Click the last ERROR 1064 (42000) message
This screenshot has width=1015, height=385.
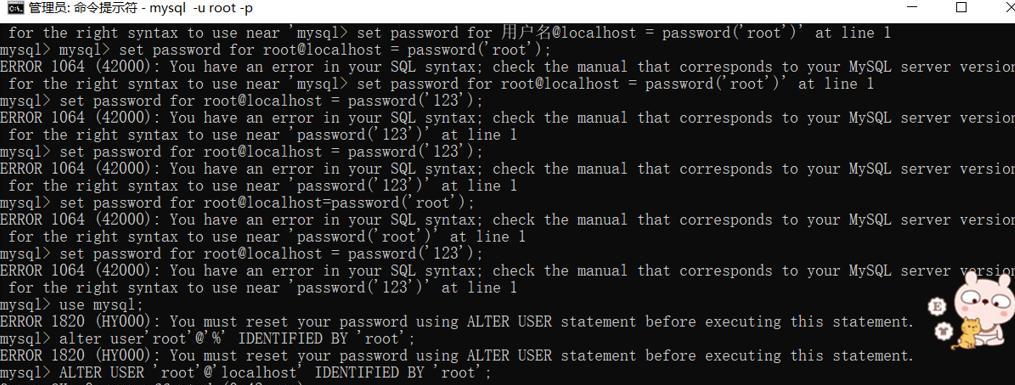coord(508,270)
